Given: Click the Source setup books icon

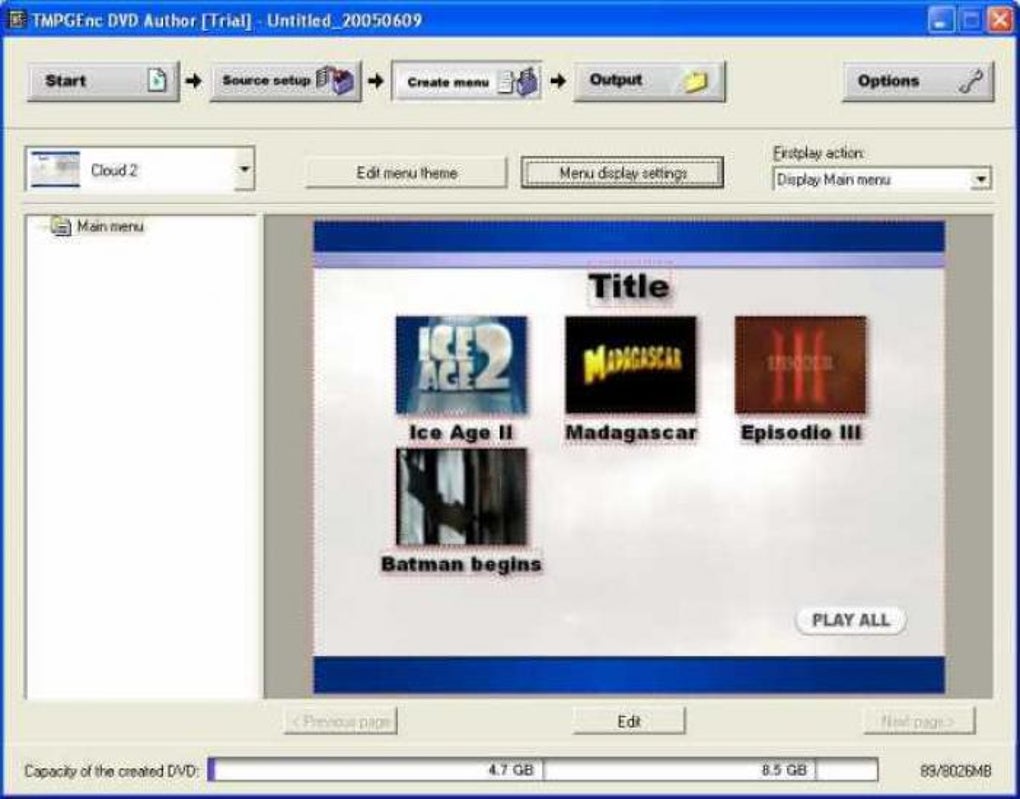Looking at the screenshot, I should 335,81.
